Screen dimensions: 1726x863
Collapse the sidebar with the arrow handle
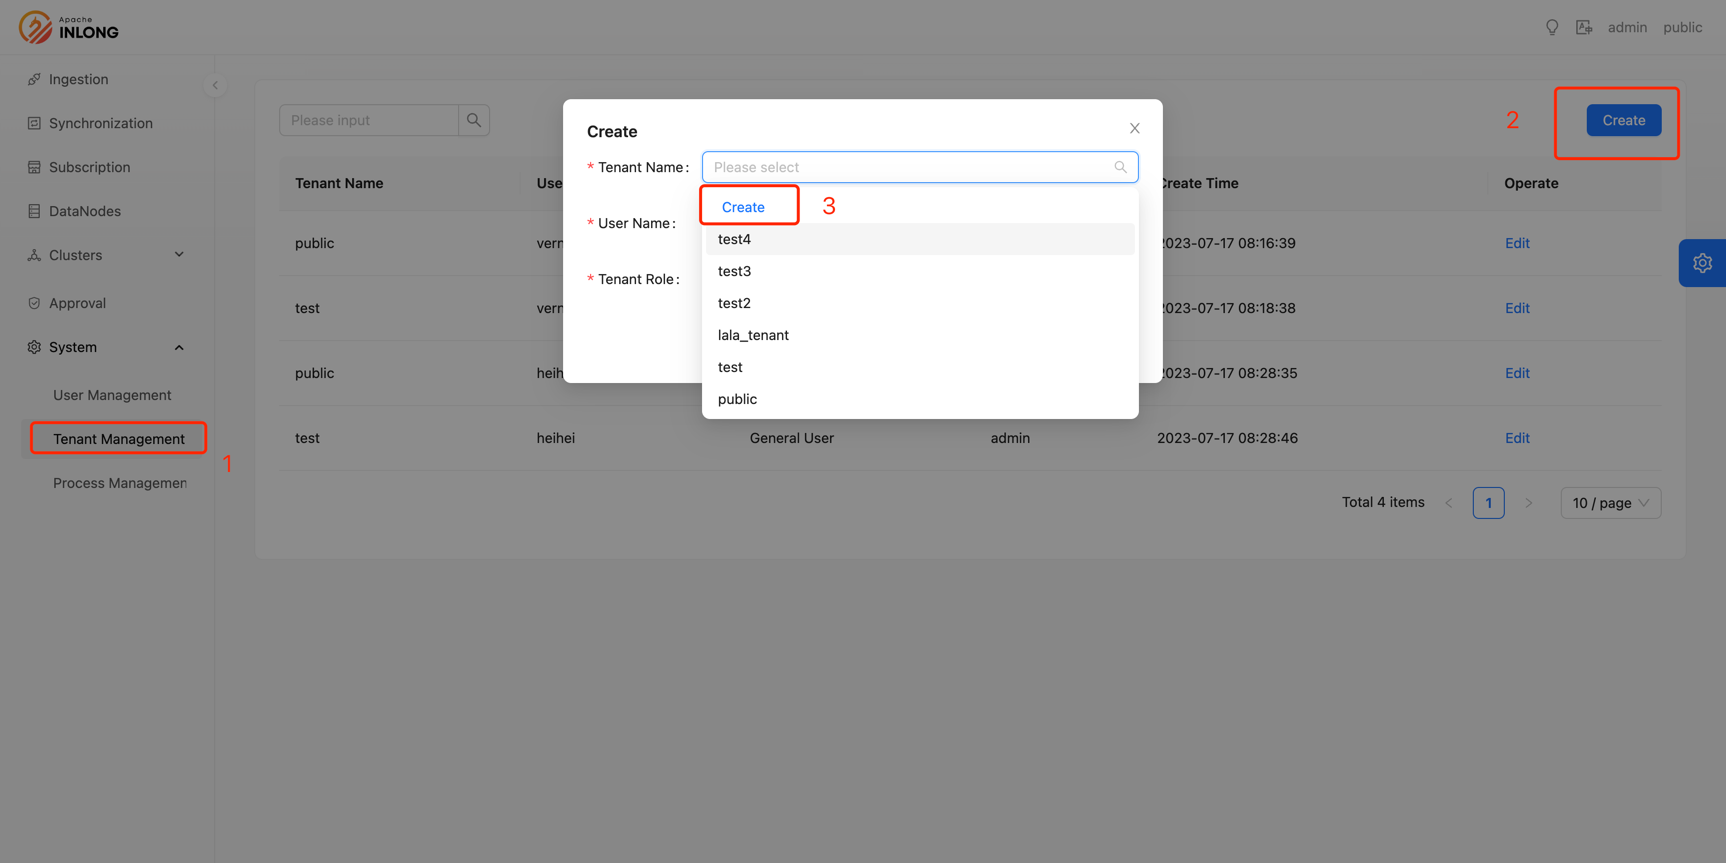click(x=215, y=85)
